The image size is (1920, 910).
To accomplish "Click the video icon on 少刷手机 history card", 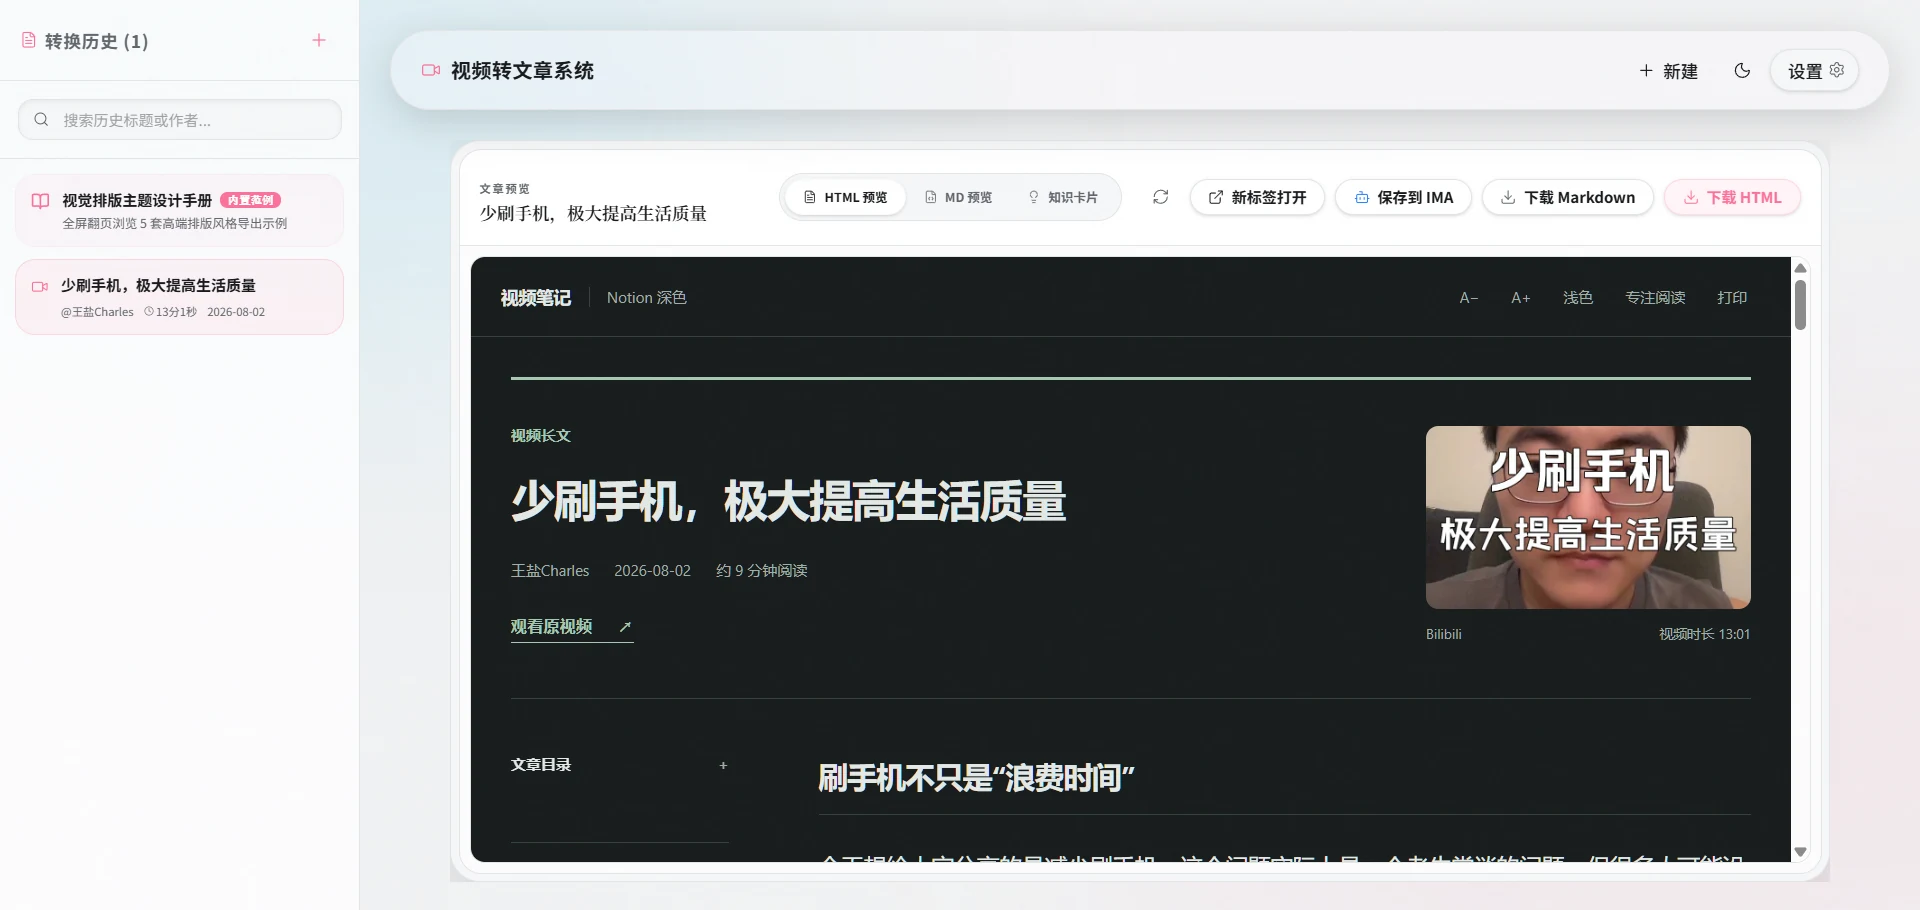I will click(x=40, y=286).
